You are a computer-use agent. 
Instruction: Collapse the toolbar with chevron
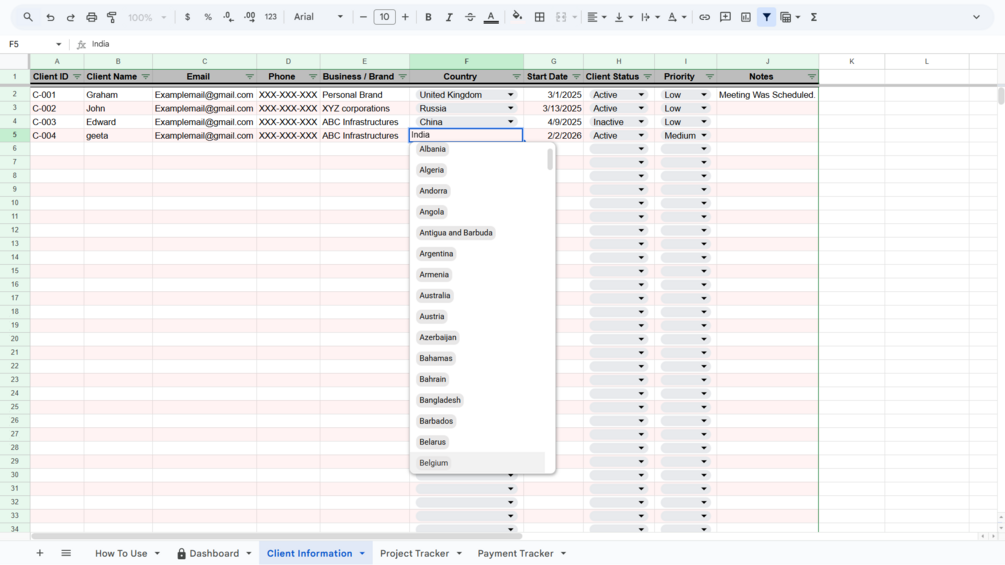(976, 17)
